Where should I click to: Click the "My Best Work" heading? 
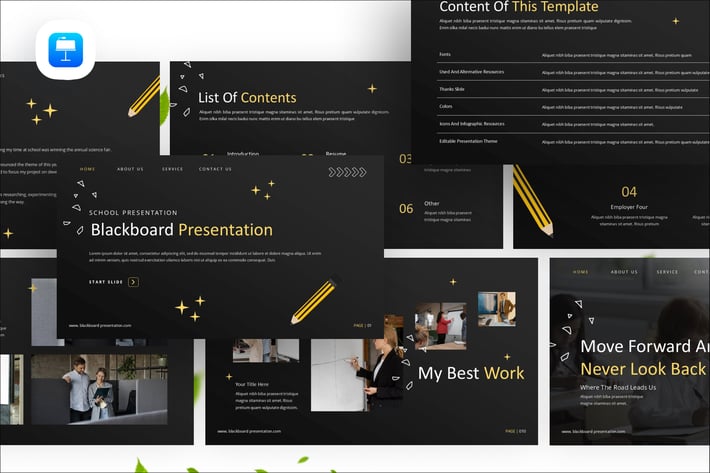(471, 373)
